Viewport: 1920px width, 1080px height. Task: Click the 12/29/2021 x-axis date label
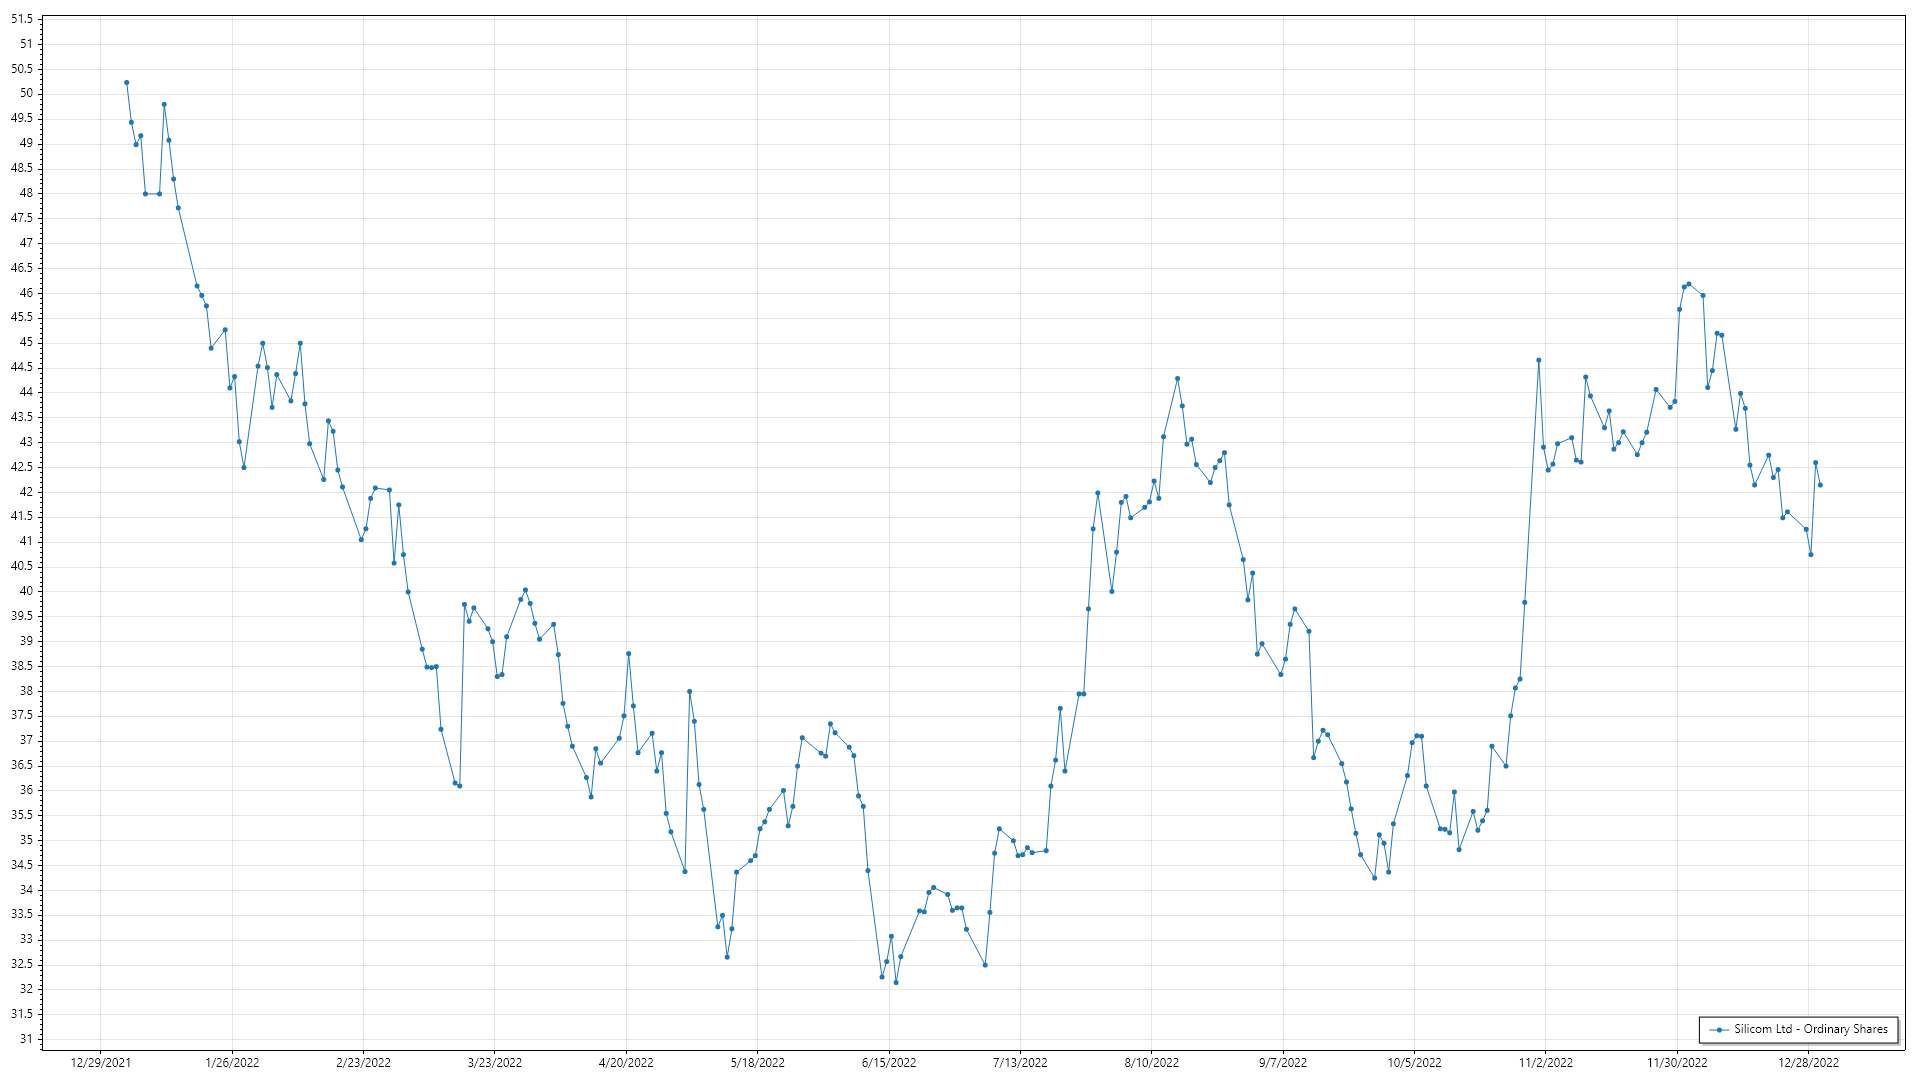[101, 1063]
